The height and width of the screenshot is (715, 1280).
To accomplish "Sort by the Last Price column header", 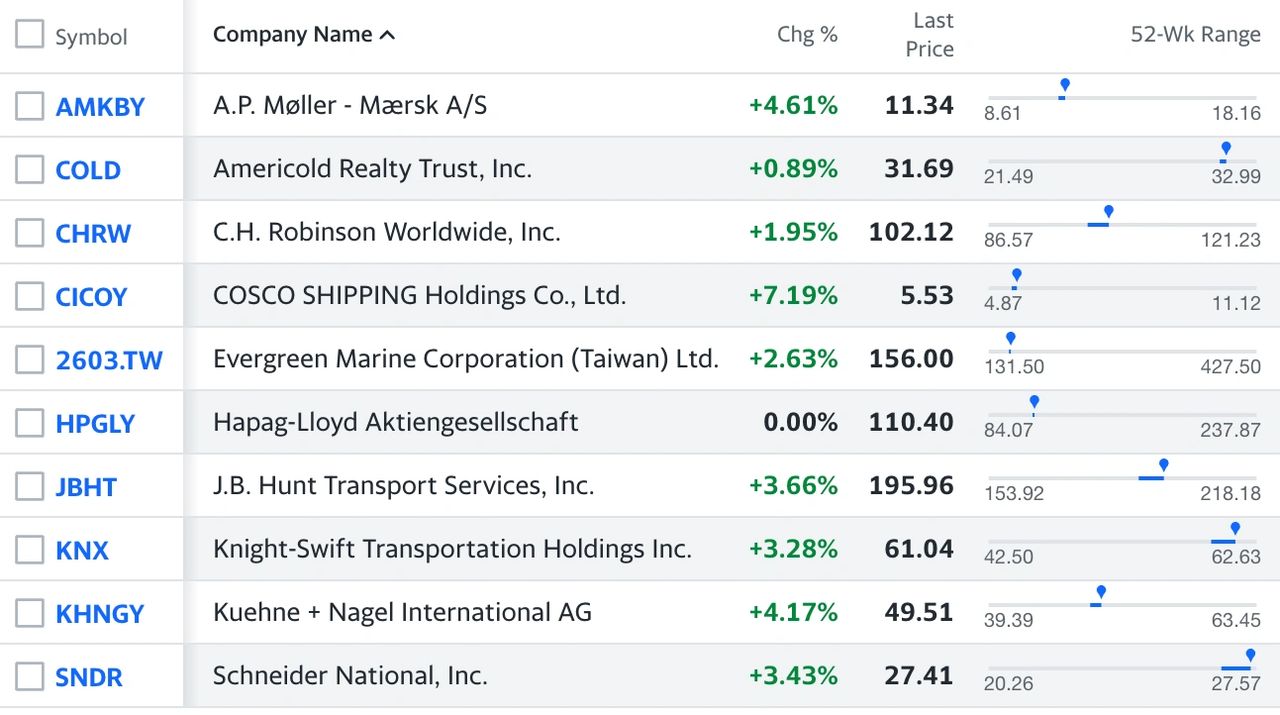I will pyautogui.click(x=929, y=35).
